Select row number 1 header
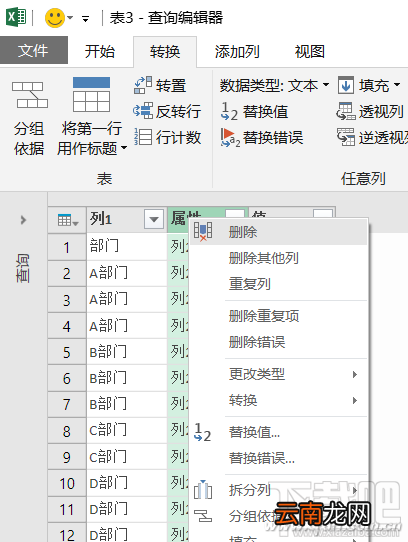This screenshot has width=408, height=542. [67, 247]
